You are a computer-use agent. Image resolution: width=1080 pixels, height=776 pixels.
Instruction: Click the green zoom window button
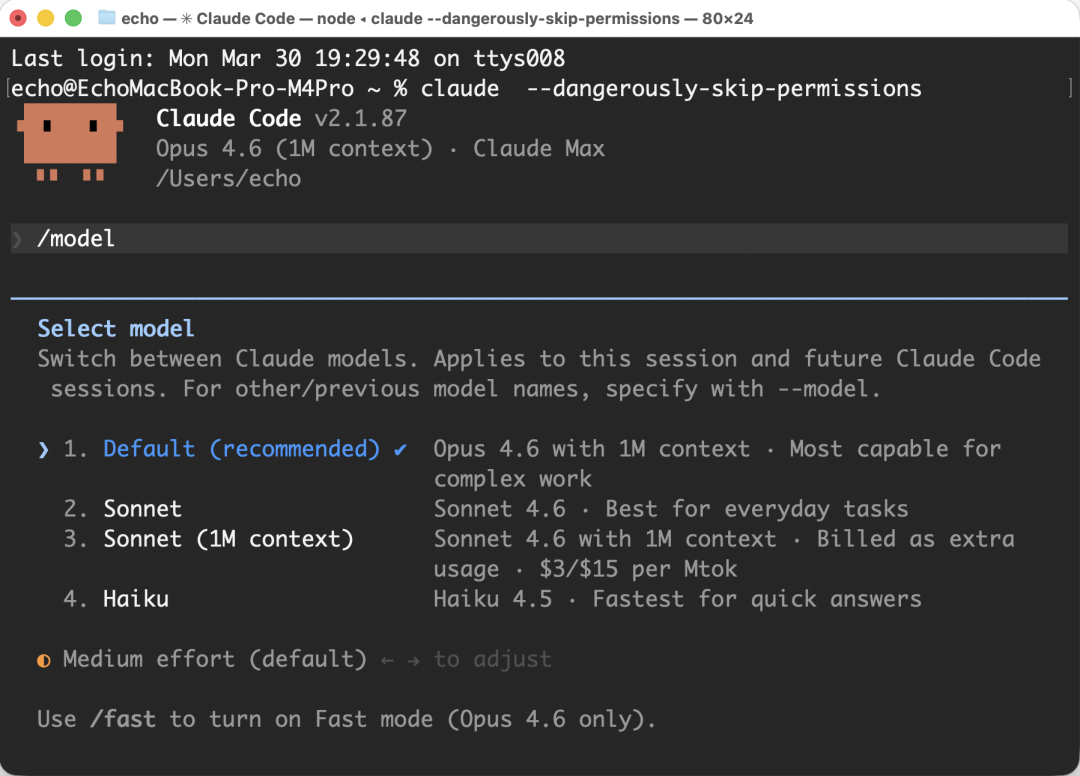(x=73, y=18)
